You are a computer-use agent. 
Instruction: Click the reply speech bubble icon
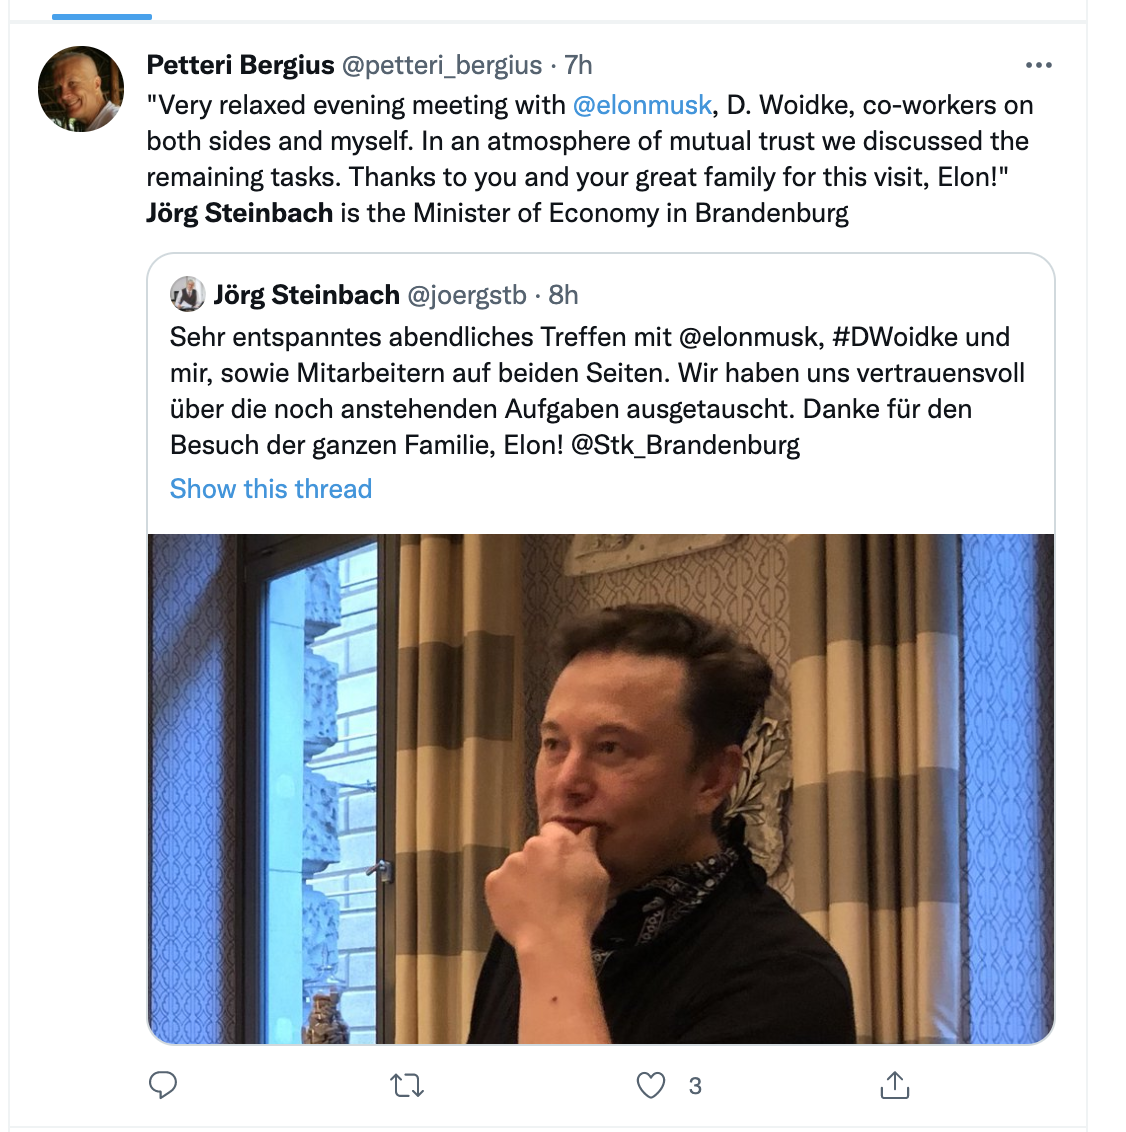[163, 1085]
